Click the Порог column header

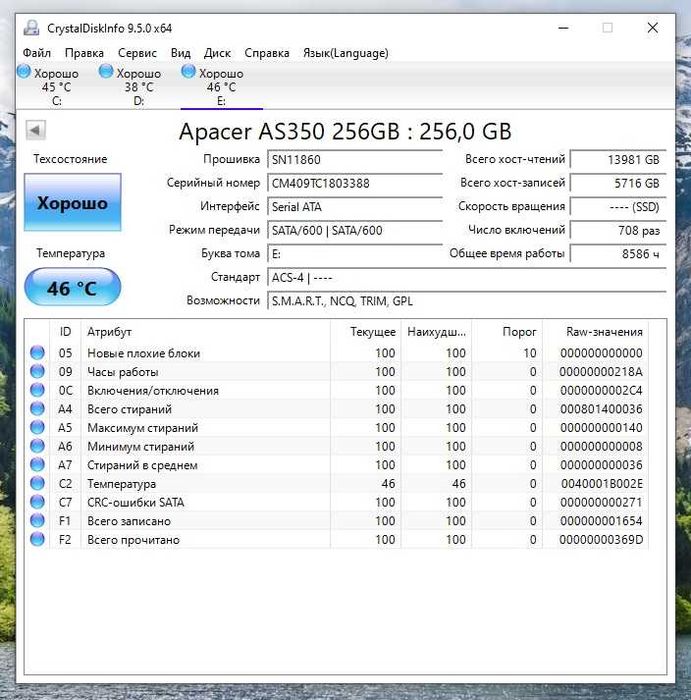tap(507, 332)
